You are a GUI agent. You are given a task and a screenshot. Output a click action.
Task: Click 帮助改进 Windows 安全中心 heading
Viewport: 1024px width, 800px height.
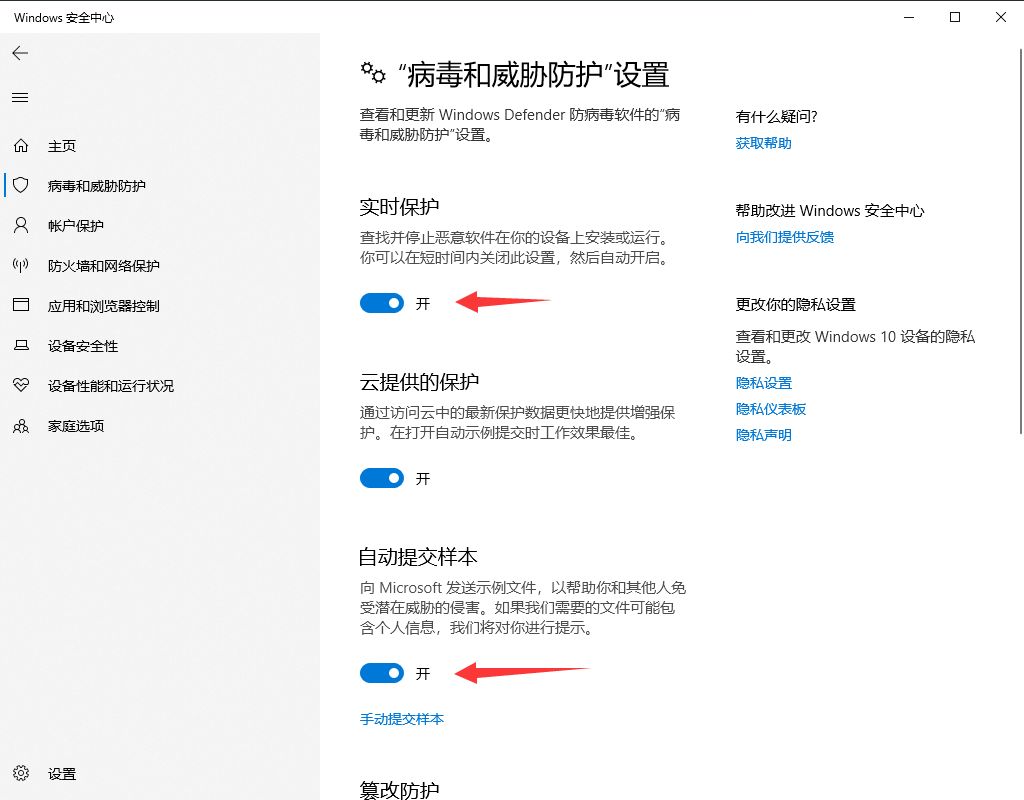pyautogui.click(x=830, y=211)
